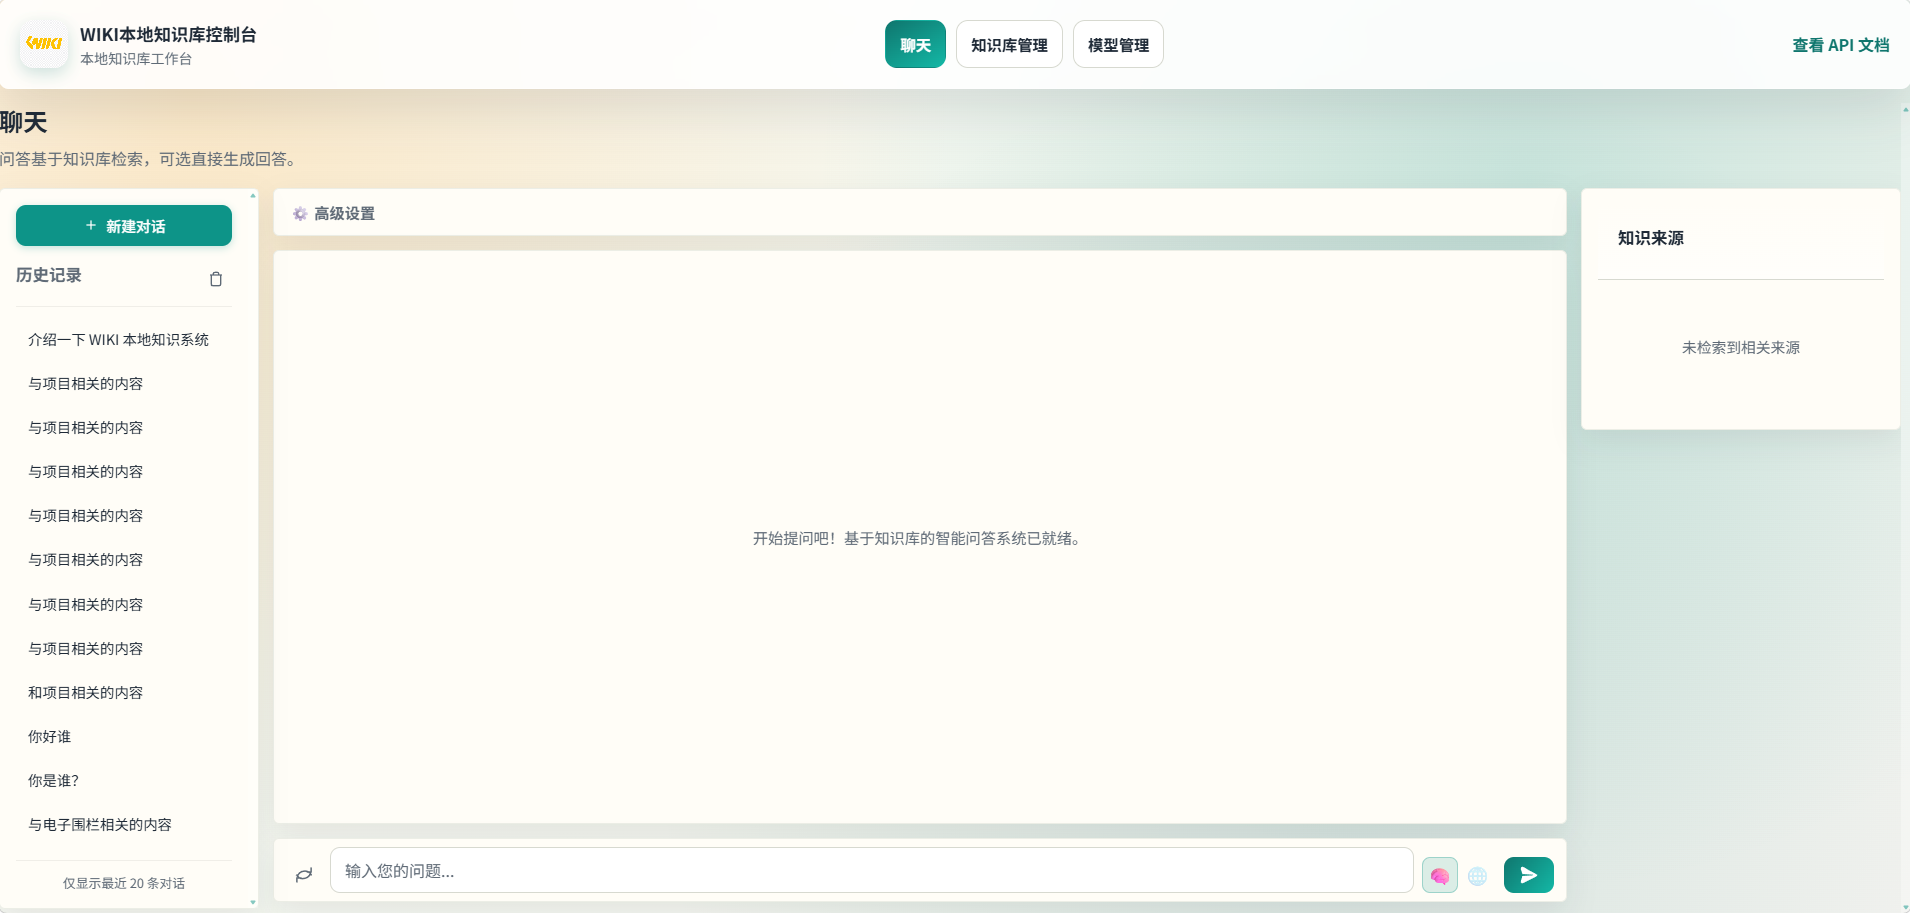1910x913 pixels.
Task: Open the 知识库管理 tab
Action: pos(1009,44)
